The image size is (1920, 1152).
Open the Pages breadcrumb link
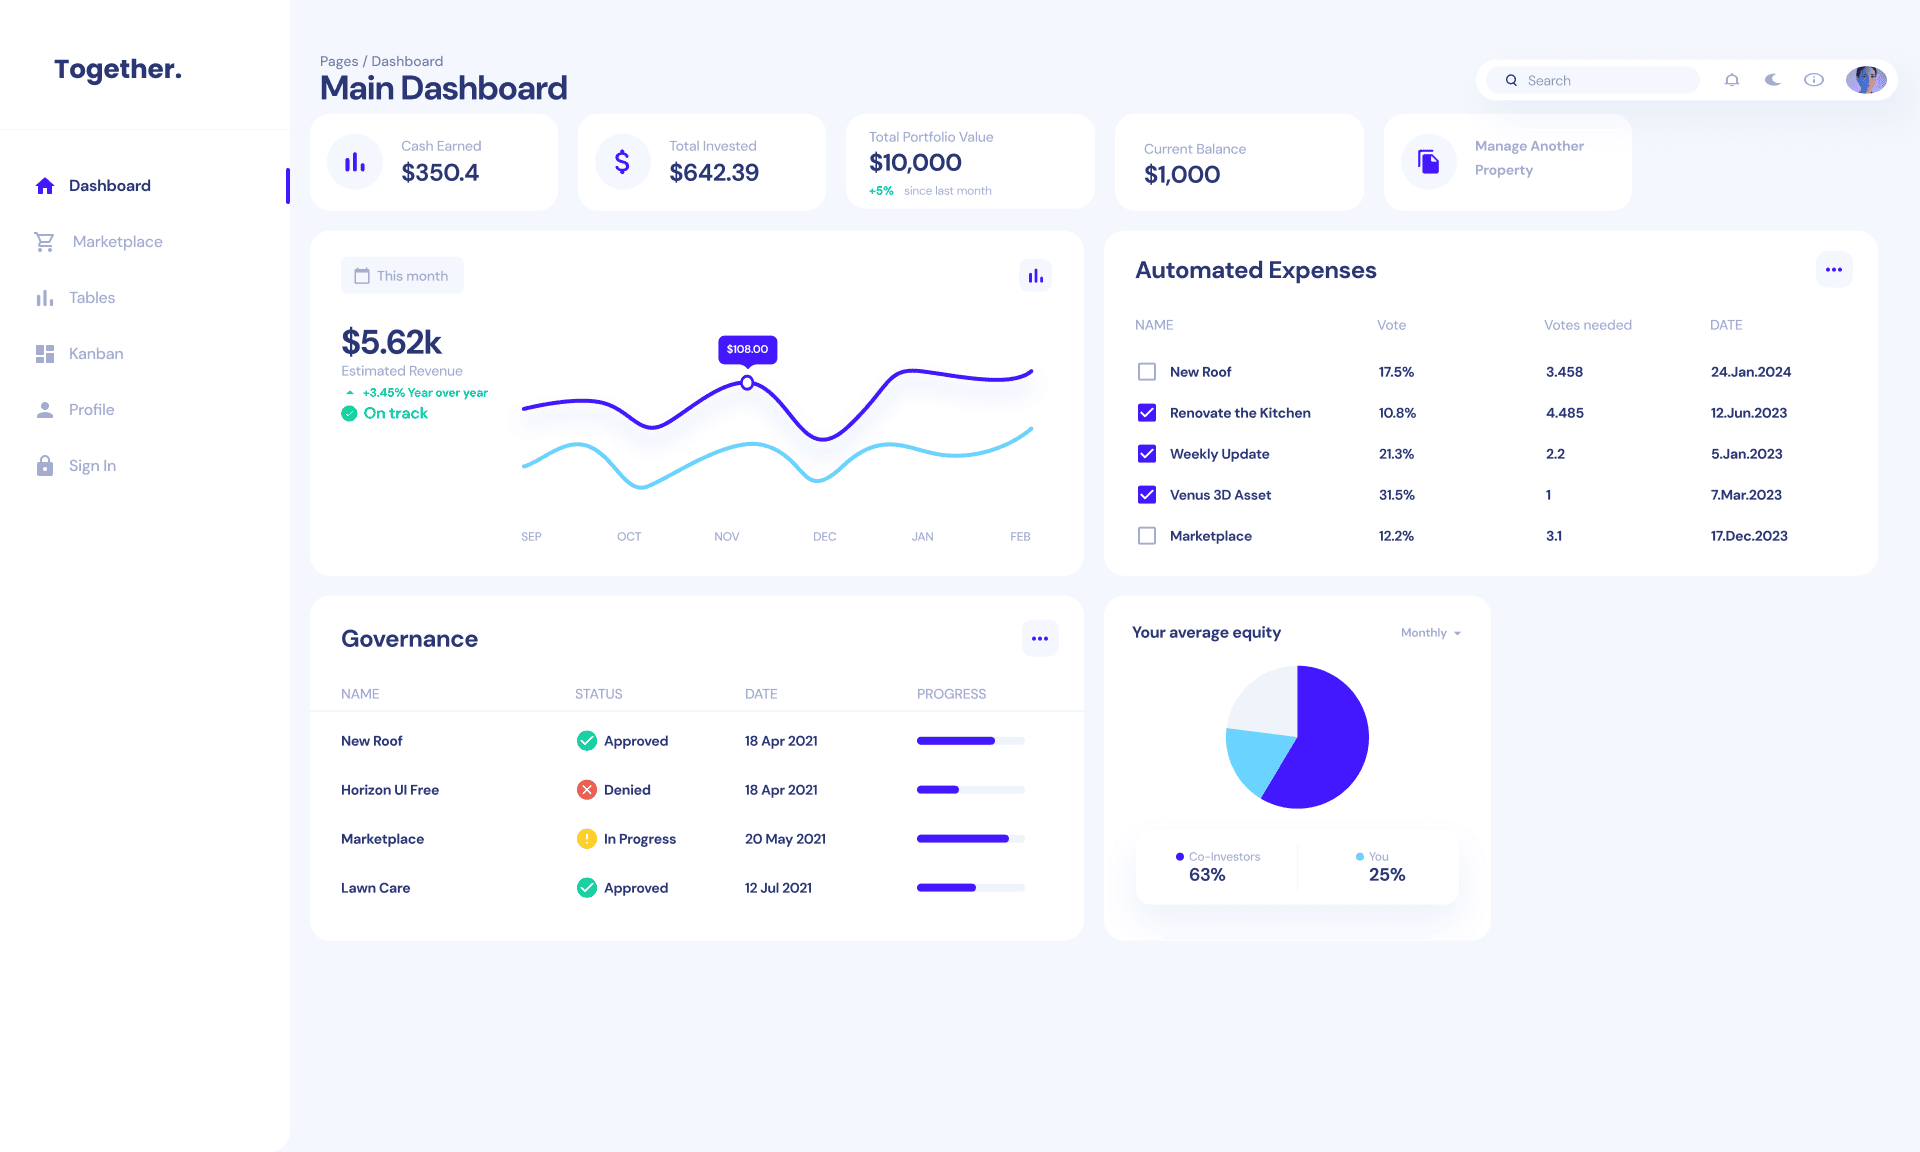tap(340, 61)
